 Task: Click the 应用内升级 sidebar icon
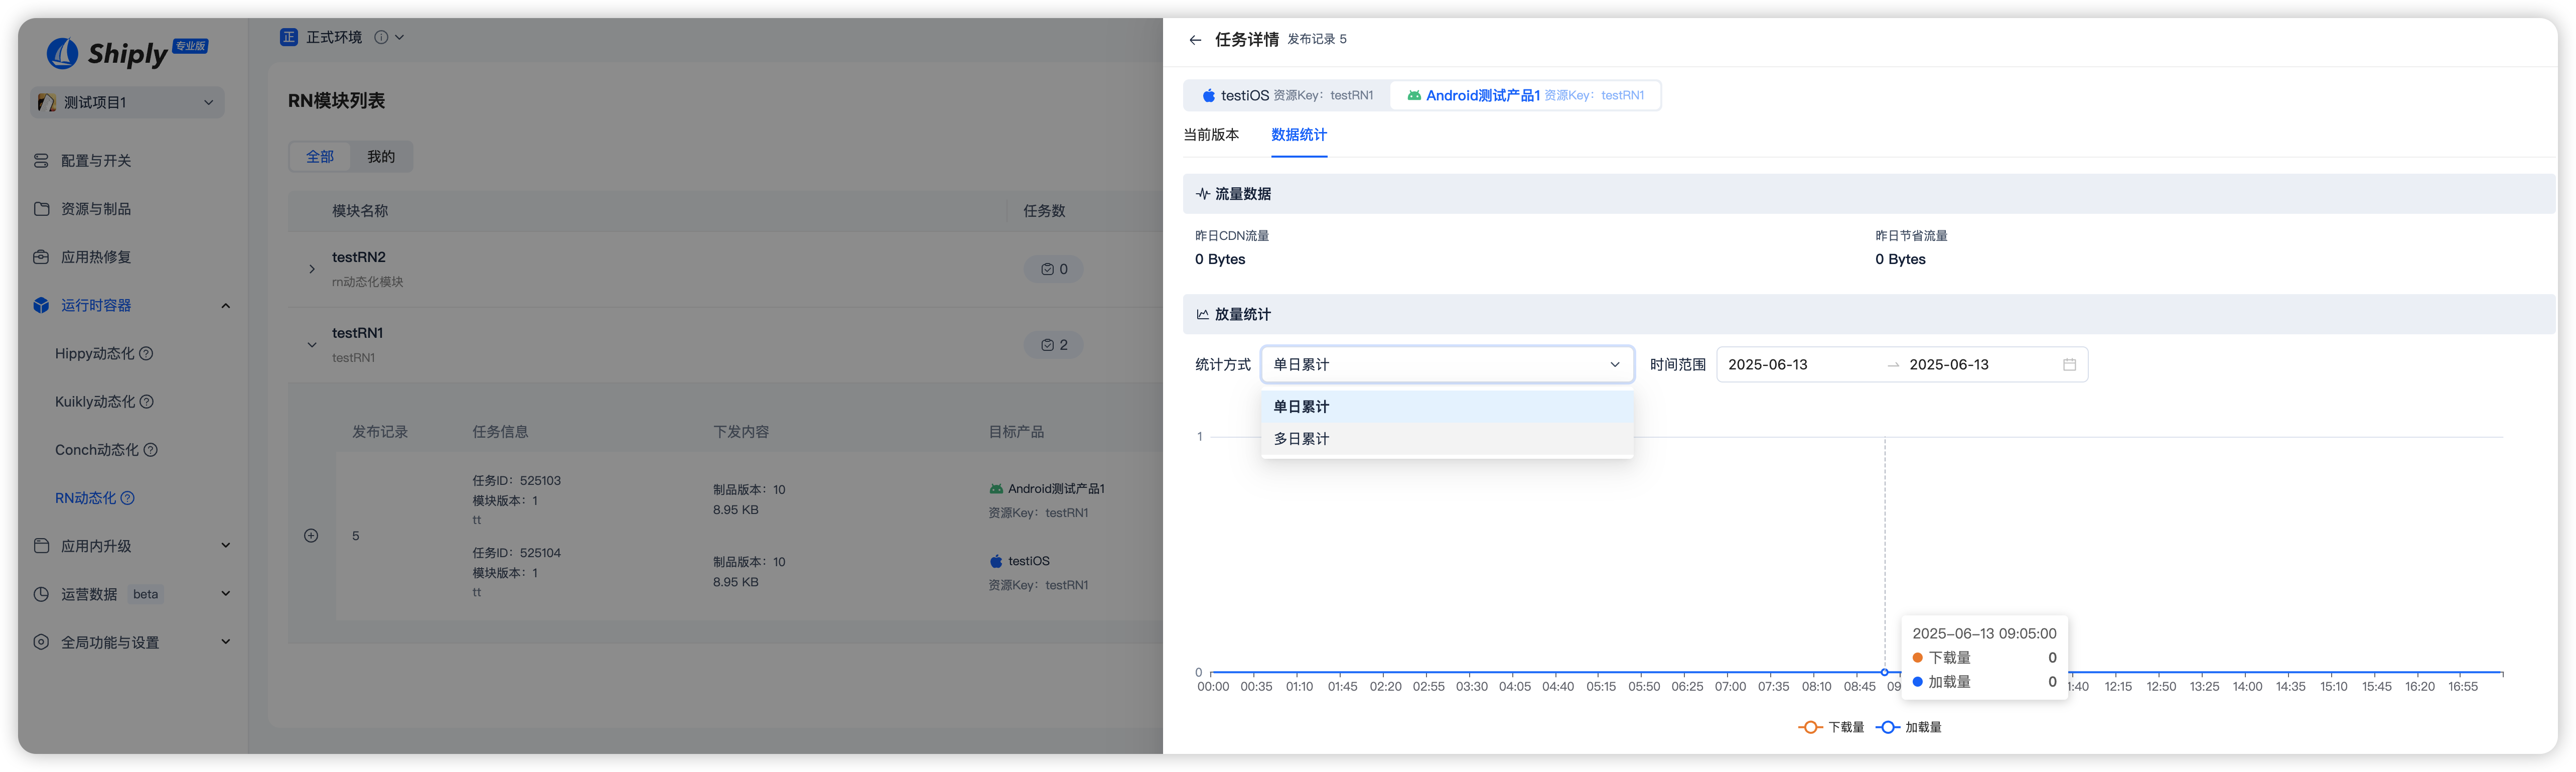click(41, 546)
